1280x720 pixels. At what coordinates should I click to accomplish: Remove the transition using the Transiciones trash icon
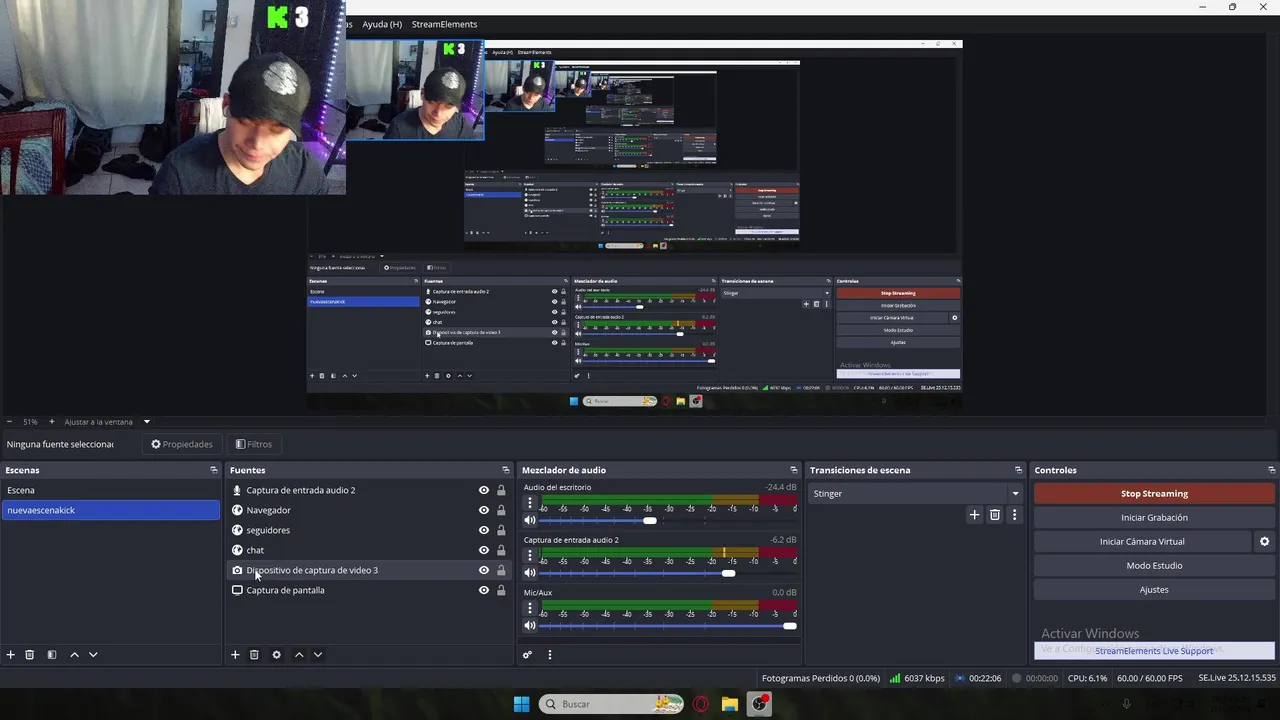[994, 515]
